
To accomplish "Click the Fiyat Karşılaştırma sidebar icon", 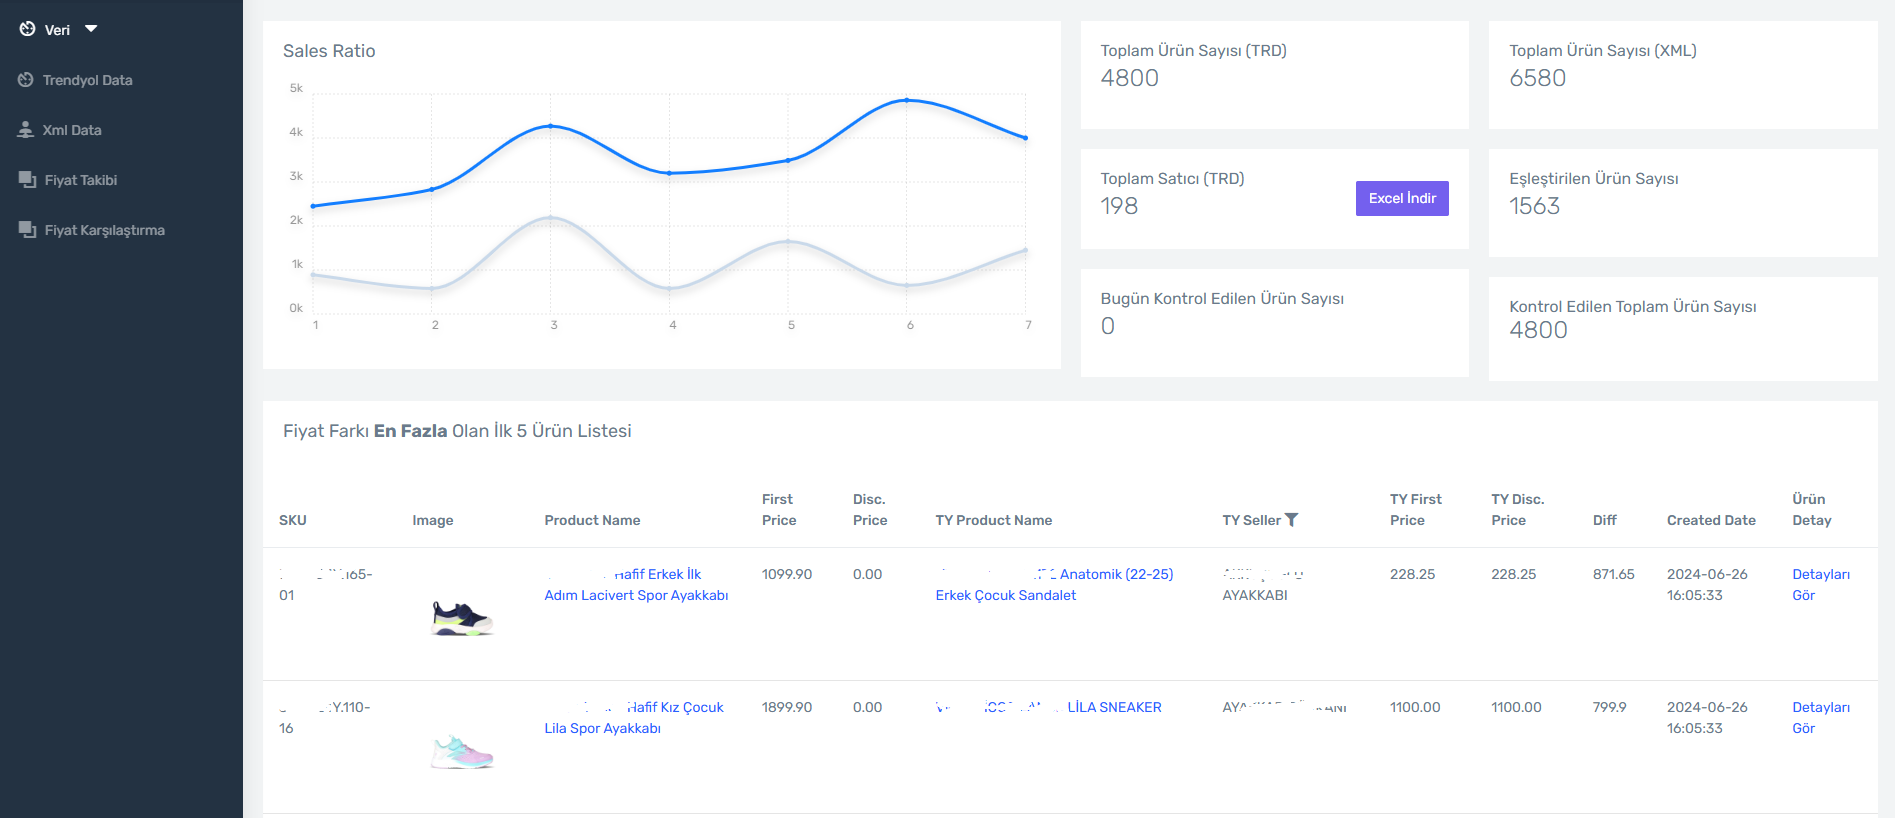I will [27, 230].
